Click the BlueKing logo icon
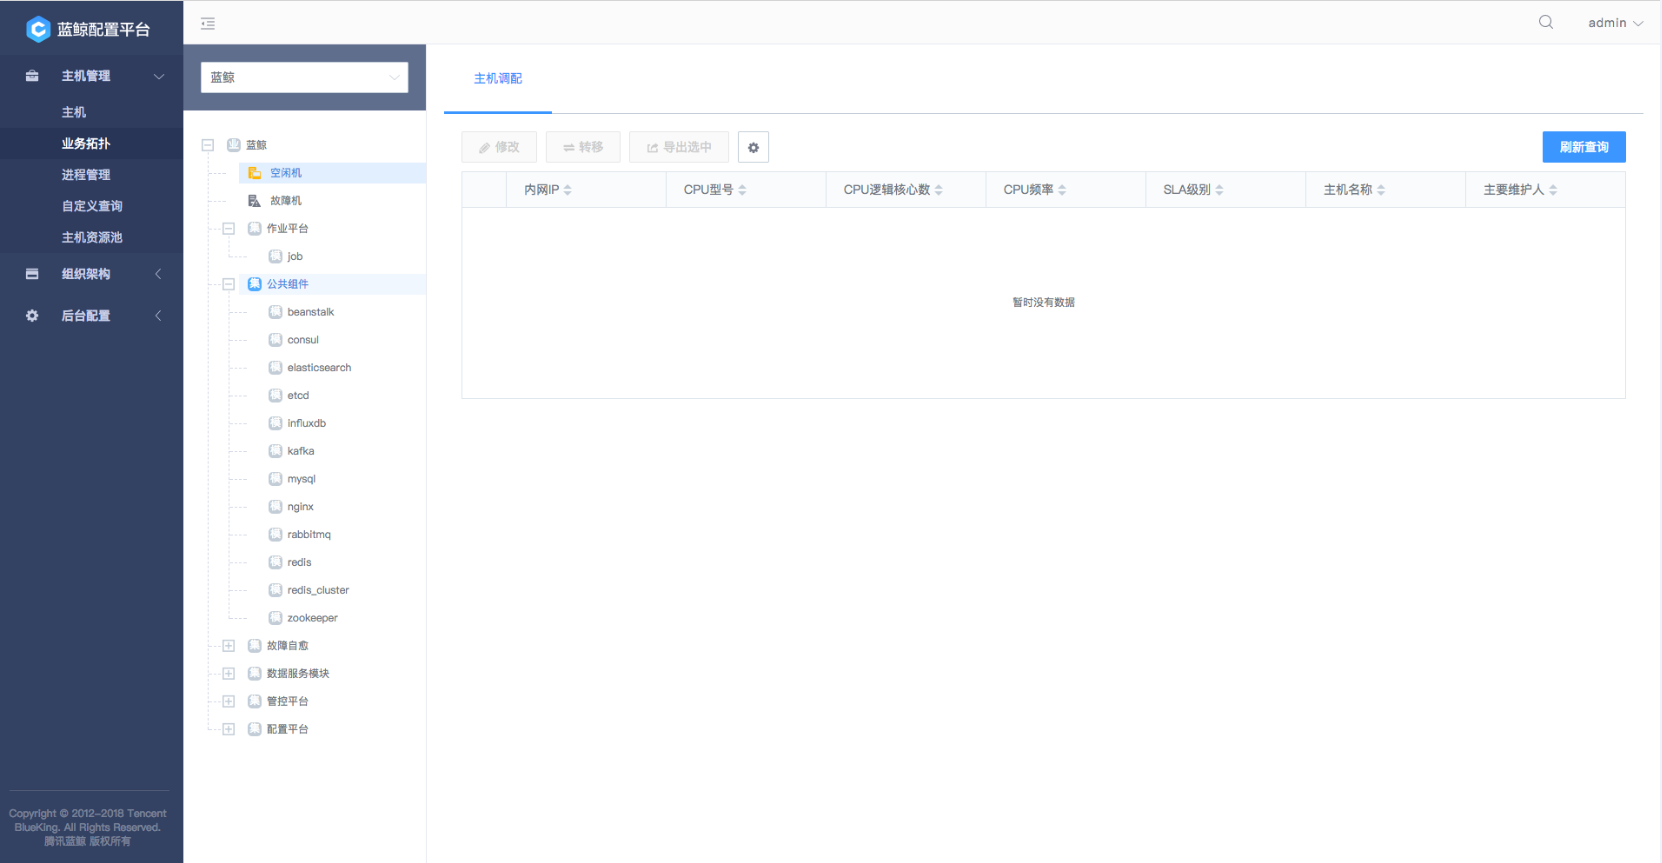Viewport: 1662px width, 863px height. [x=37, y=29]
